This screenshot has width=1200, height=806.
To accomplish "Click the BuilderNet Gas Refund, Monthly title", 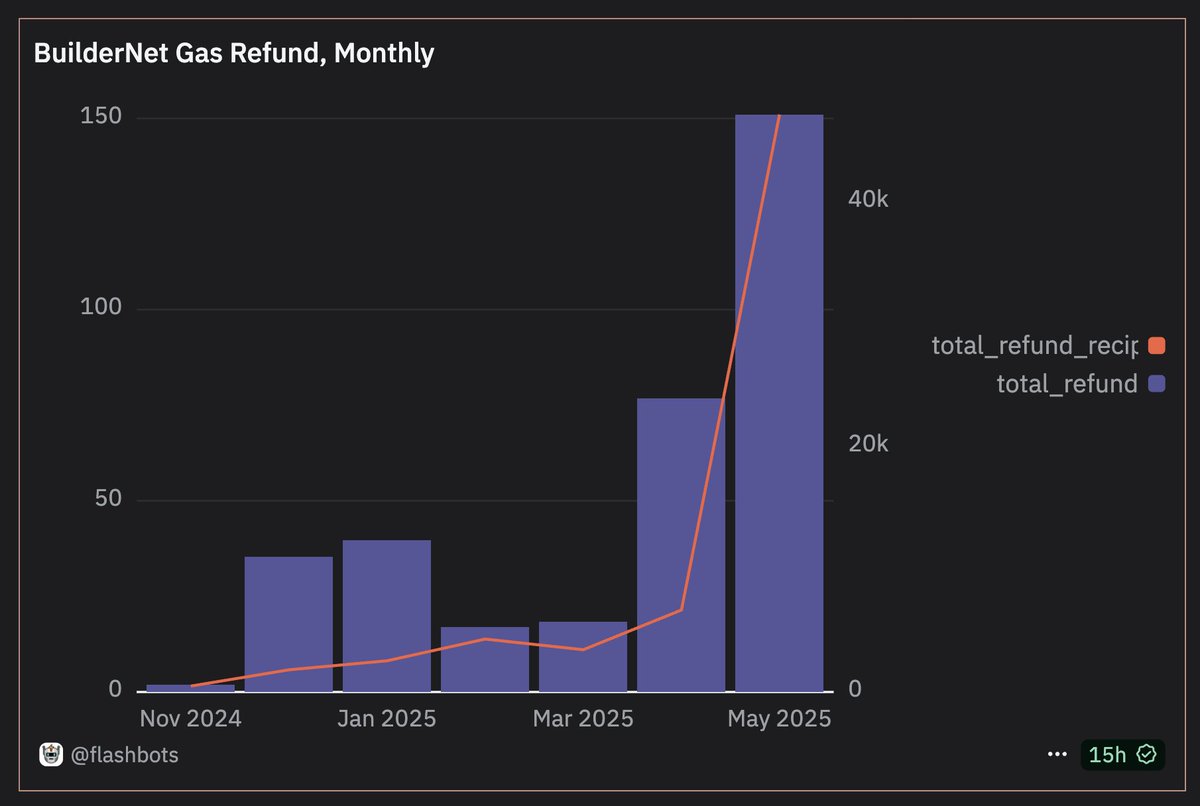I will [x=234, y=52].
